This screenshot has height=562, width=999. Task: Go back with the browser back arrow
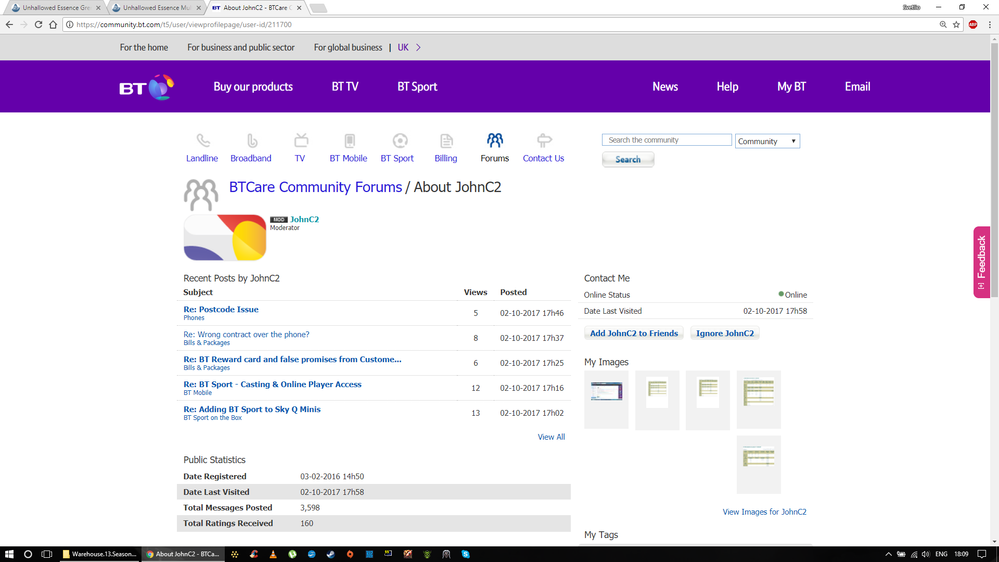click(x=9, y=24)
